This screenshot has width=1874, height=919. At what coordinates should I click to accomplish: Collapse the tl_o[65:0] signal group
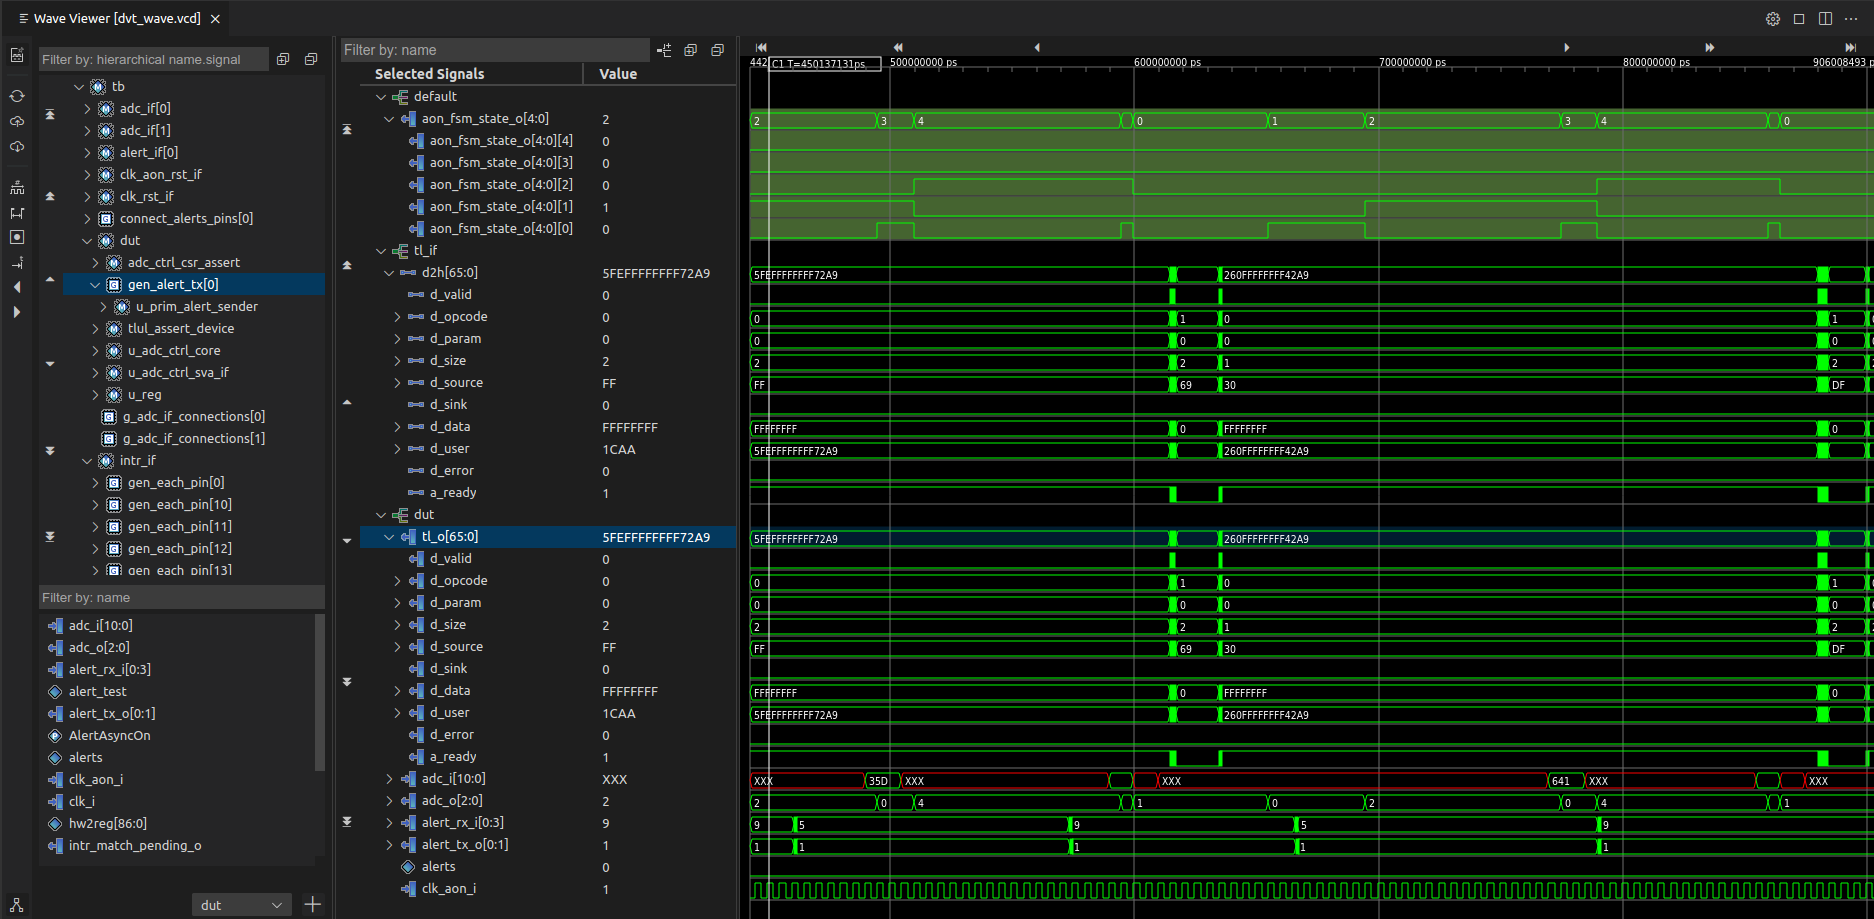coord(390,537)
